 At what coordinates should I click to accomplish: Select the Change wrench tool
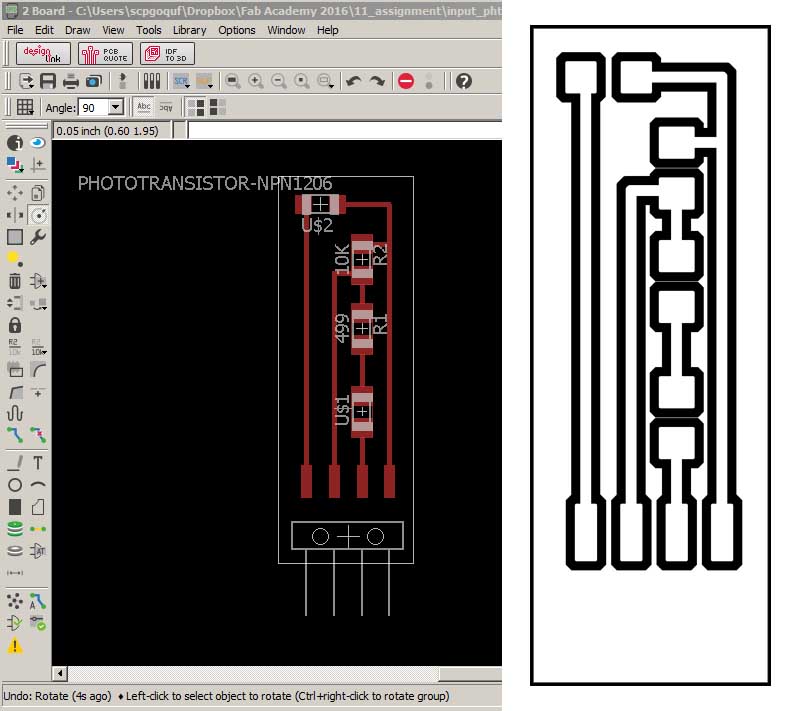click(x=38, y=237)
